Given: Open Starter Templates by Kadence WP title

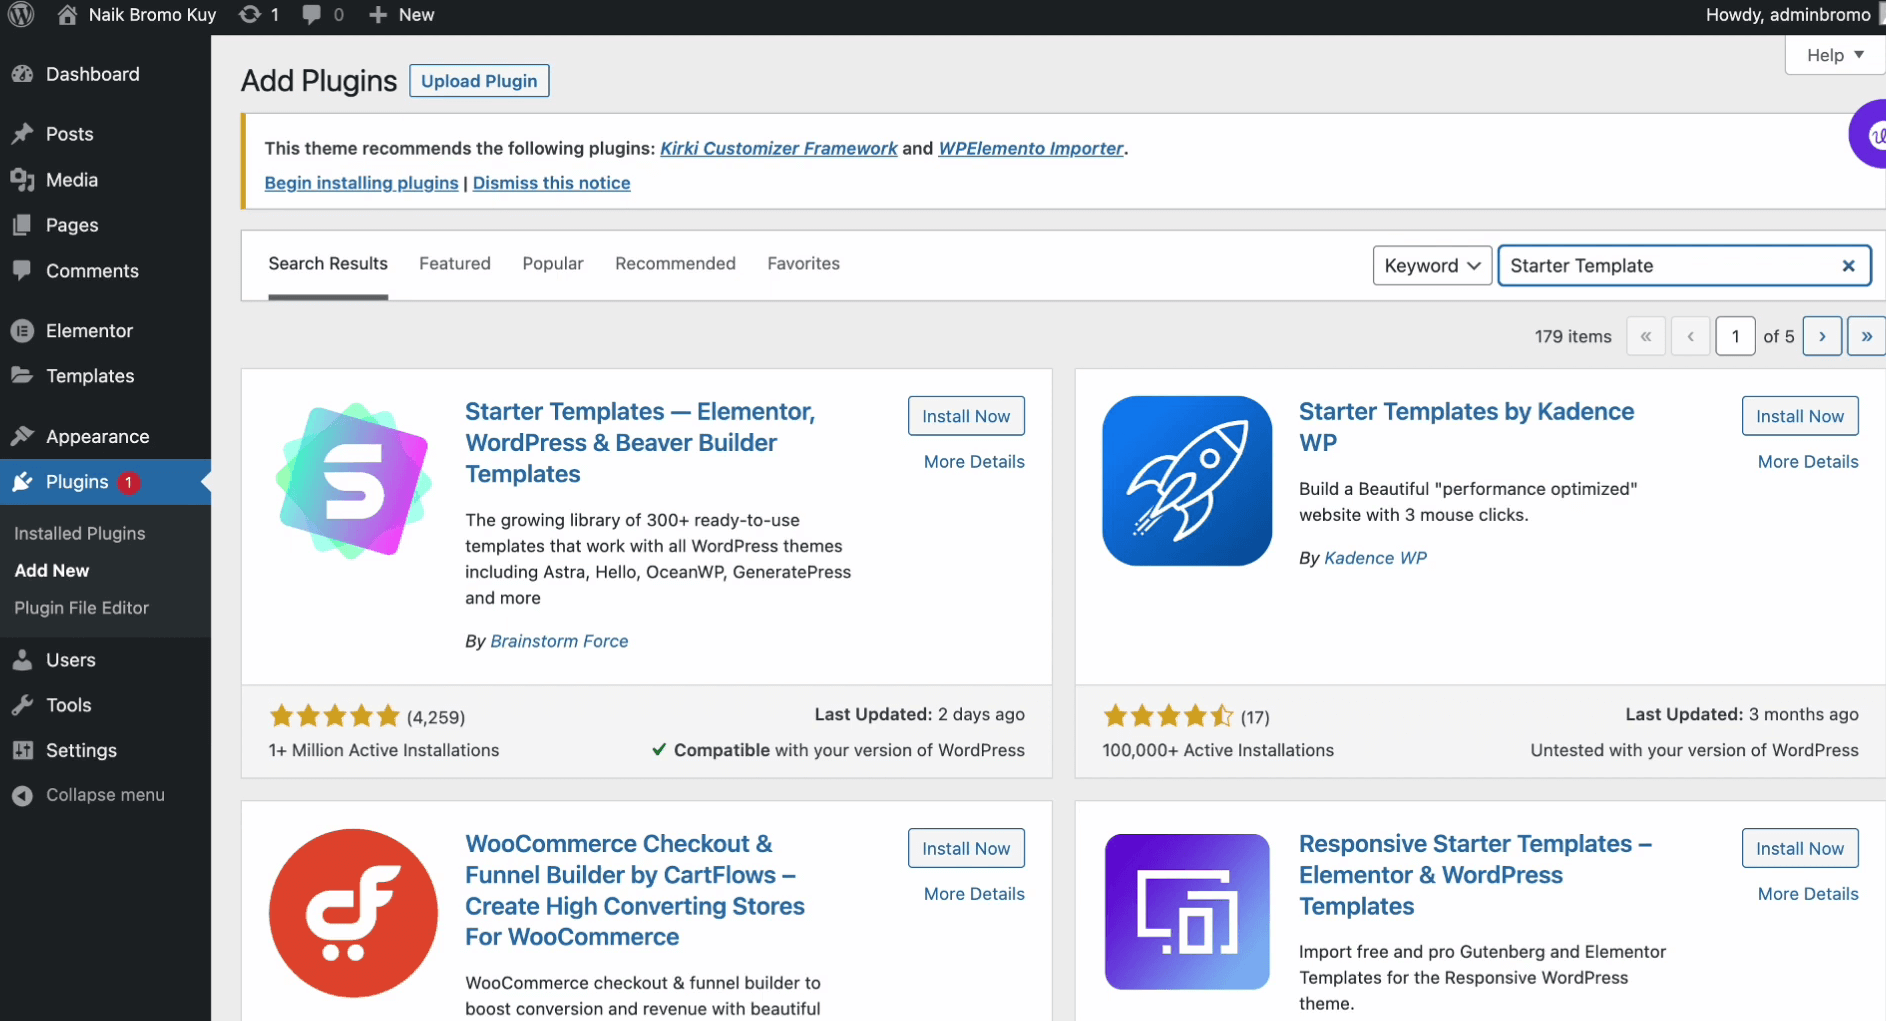Looking at the screenshot, I should pyautogui.click(x=1466, y=426).
